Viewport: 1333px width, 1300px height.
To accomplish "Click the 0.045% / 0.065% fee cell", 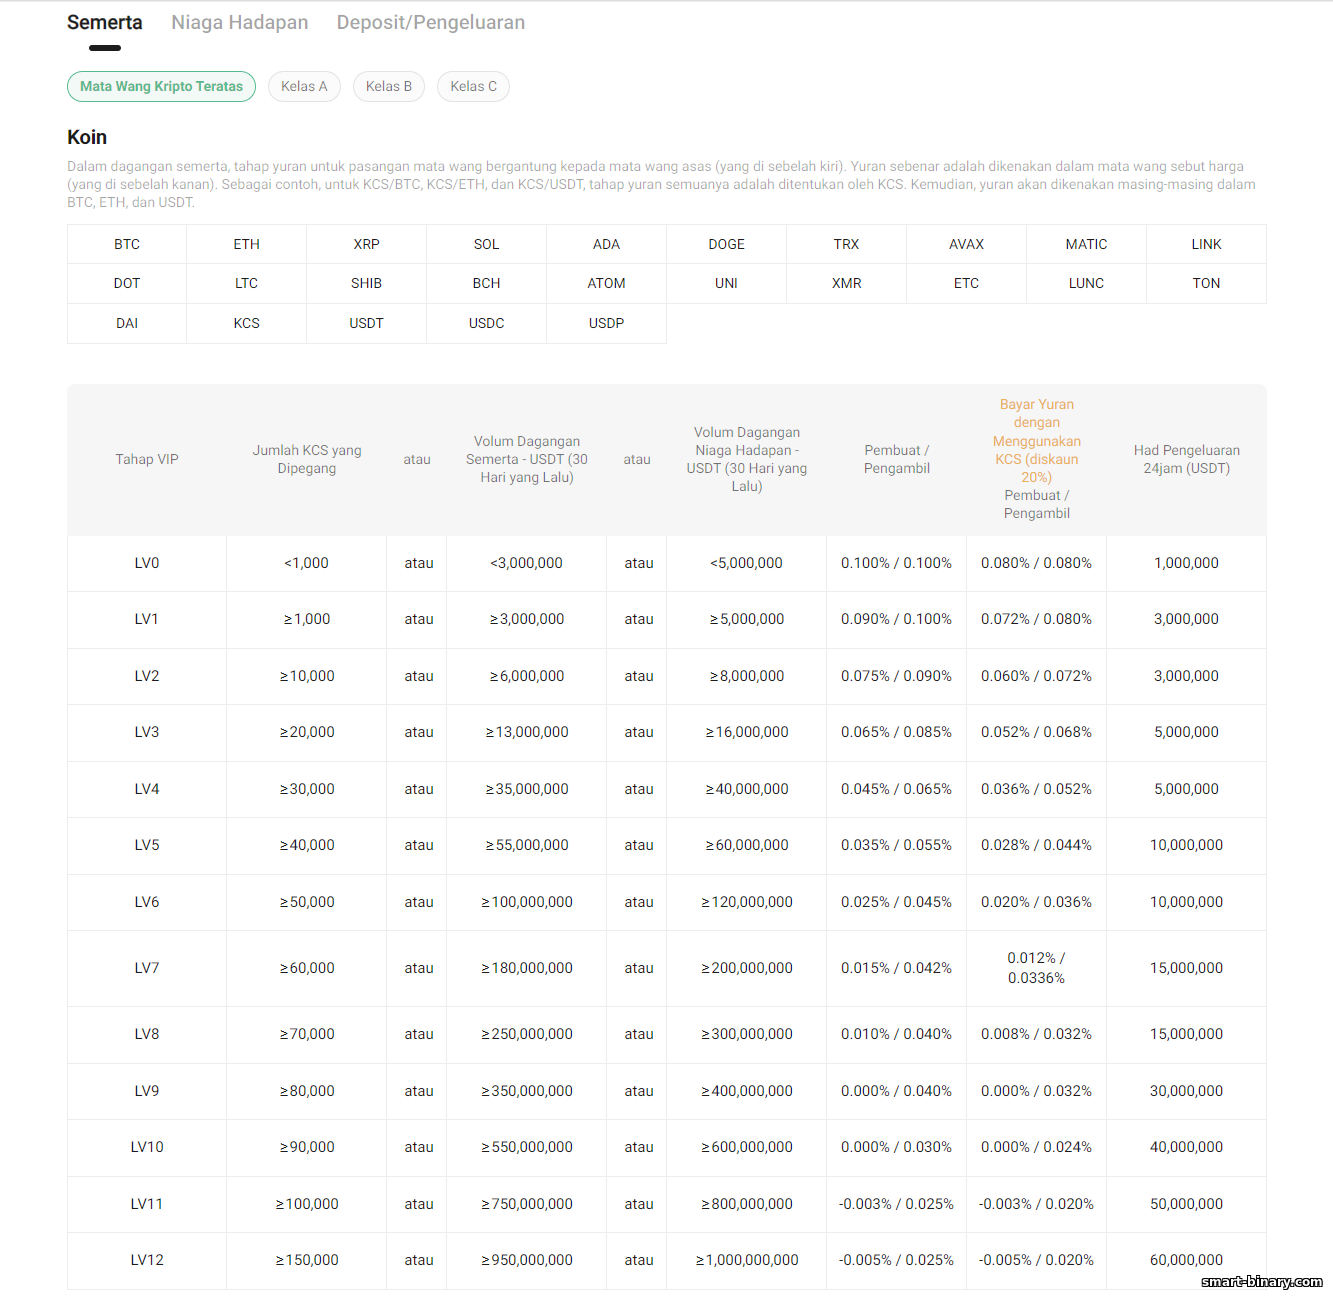I will pos(897,790).
